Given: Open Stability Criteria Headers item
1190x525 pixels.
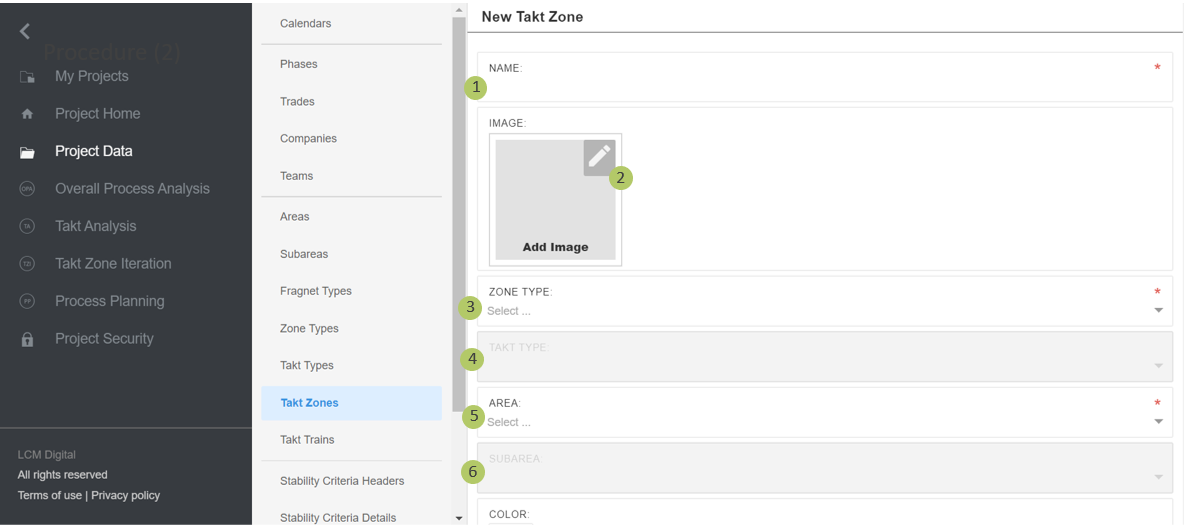Looking at the screenshot, I should (342, 481).
